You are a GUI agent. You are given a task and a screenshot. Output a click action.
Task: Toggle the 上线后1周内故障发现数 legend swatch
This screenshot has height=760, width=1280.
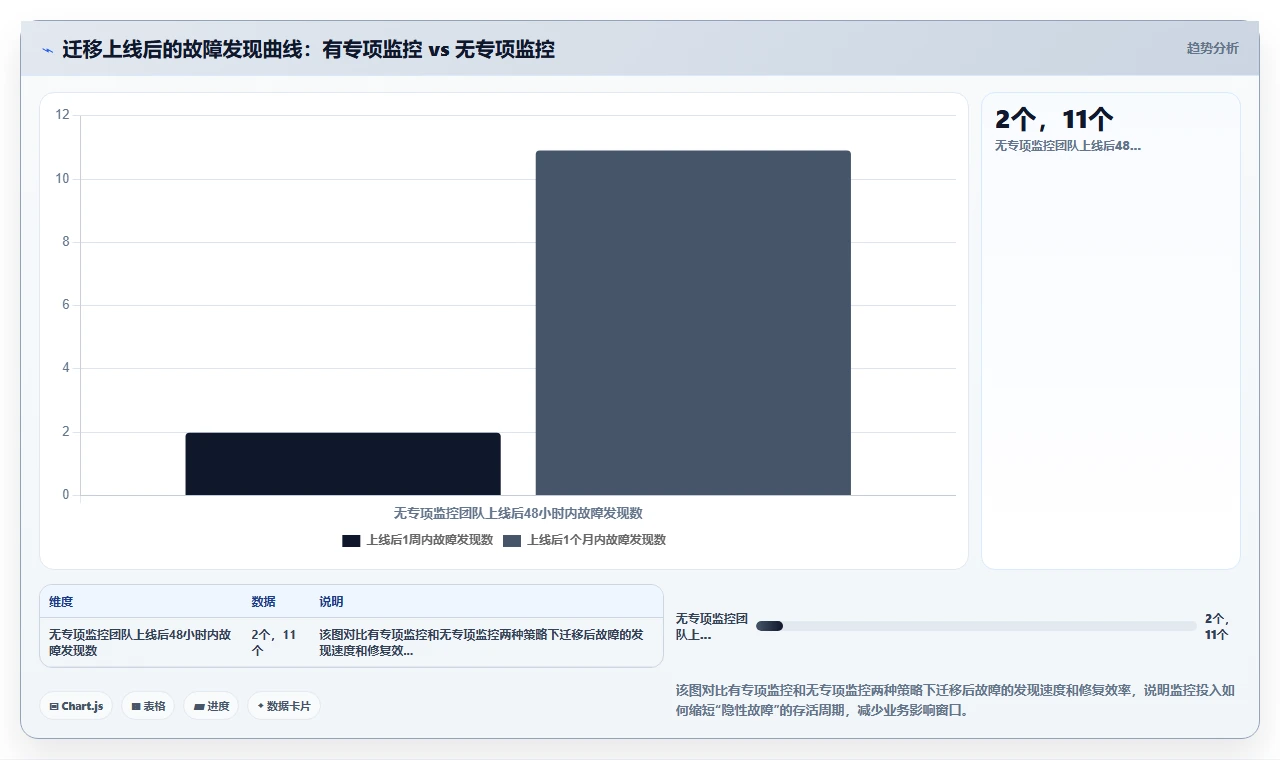(351, 540)
